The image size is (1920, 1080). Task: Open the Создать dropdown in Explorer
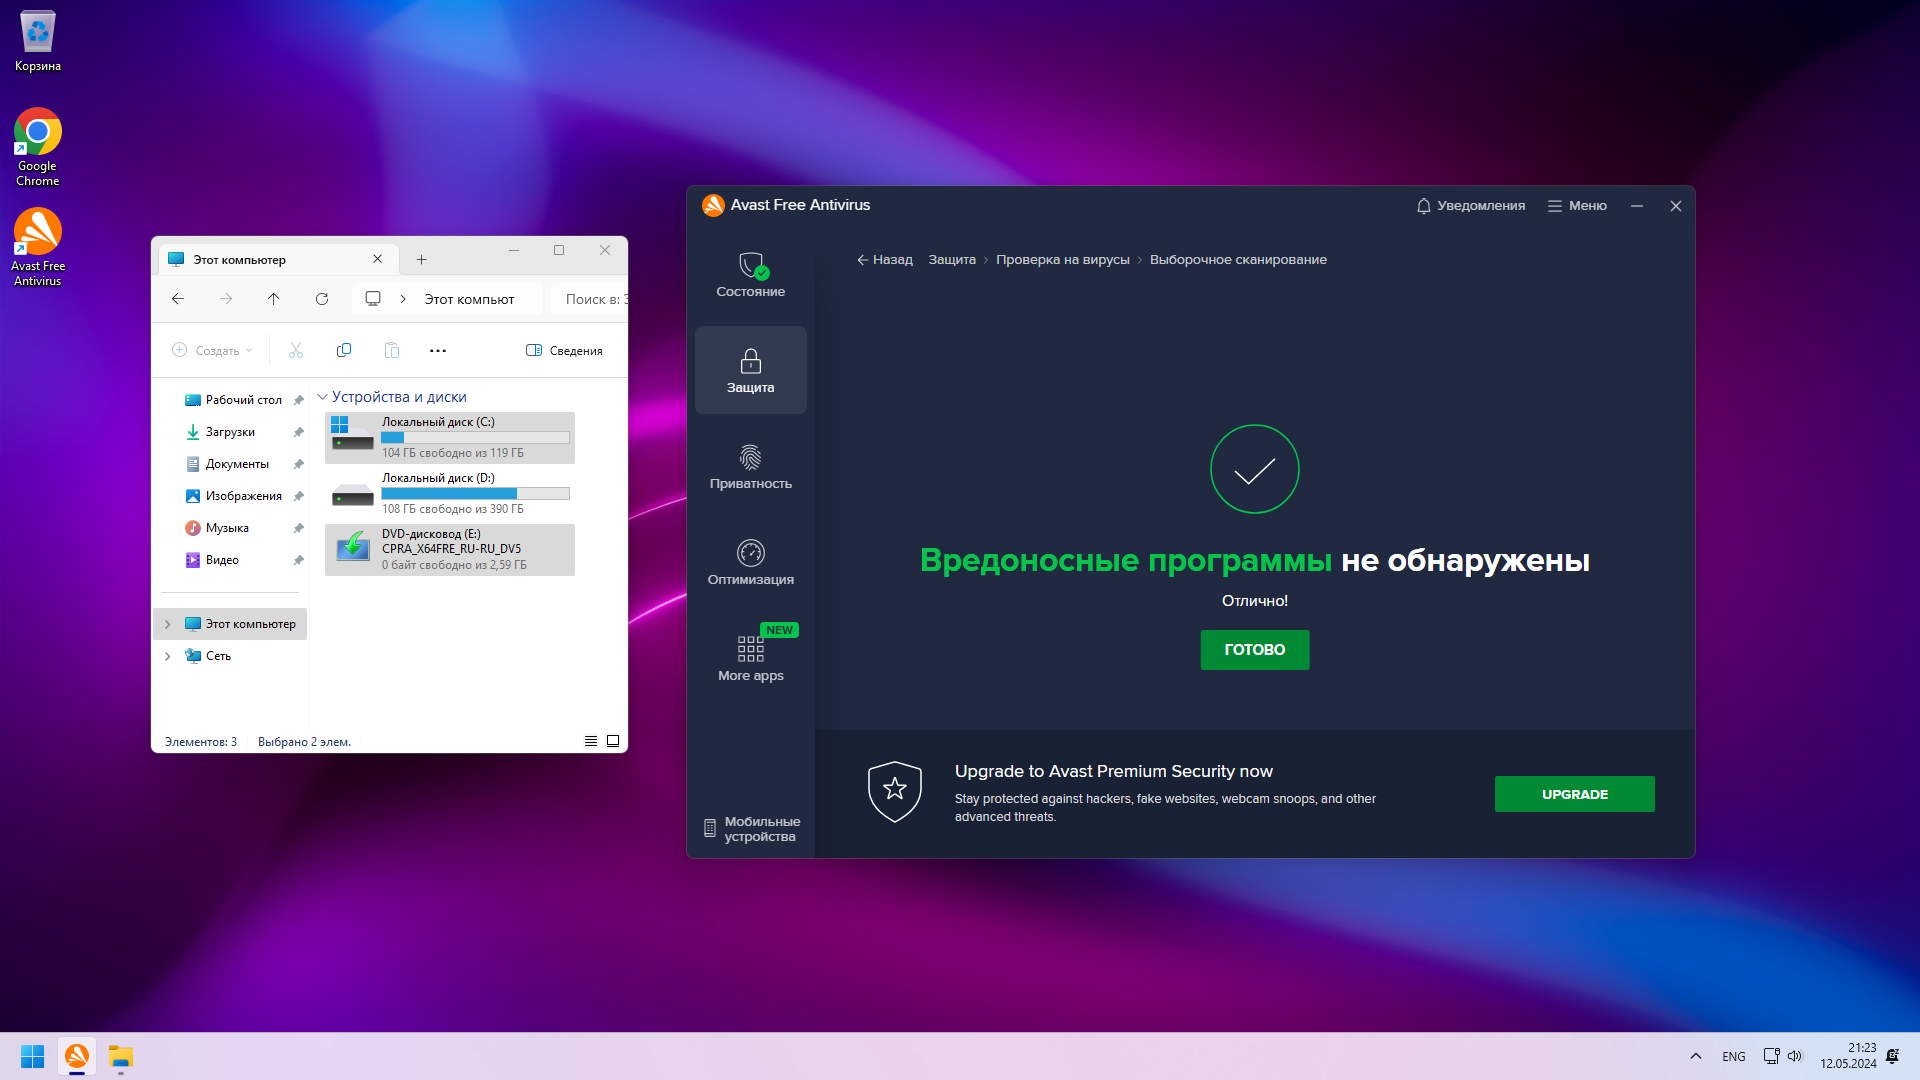[x=212, y=350]
